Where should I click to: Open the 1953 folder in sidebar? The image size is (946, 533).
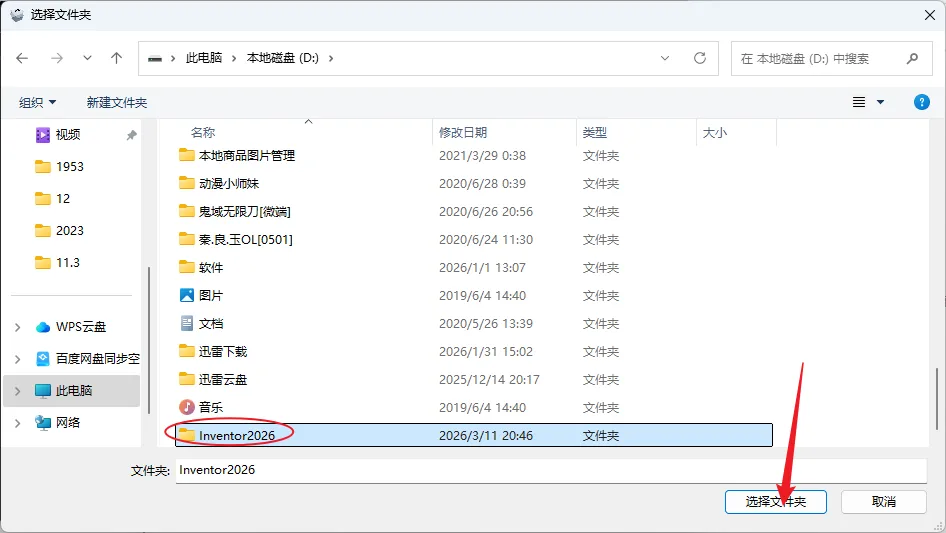tap(60, 167)
